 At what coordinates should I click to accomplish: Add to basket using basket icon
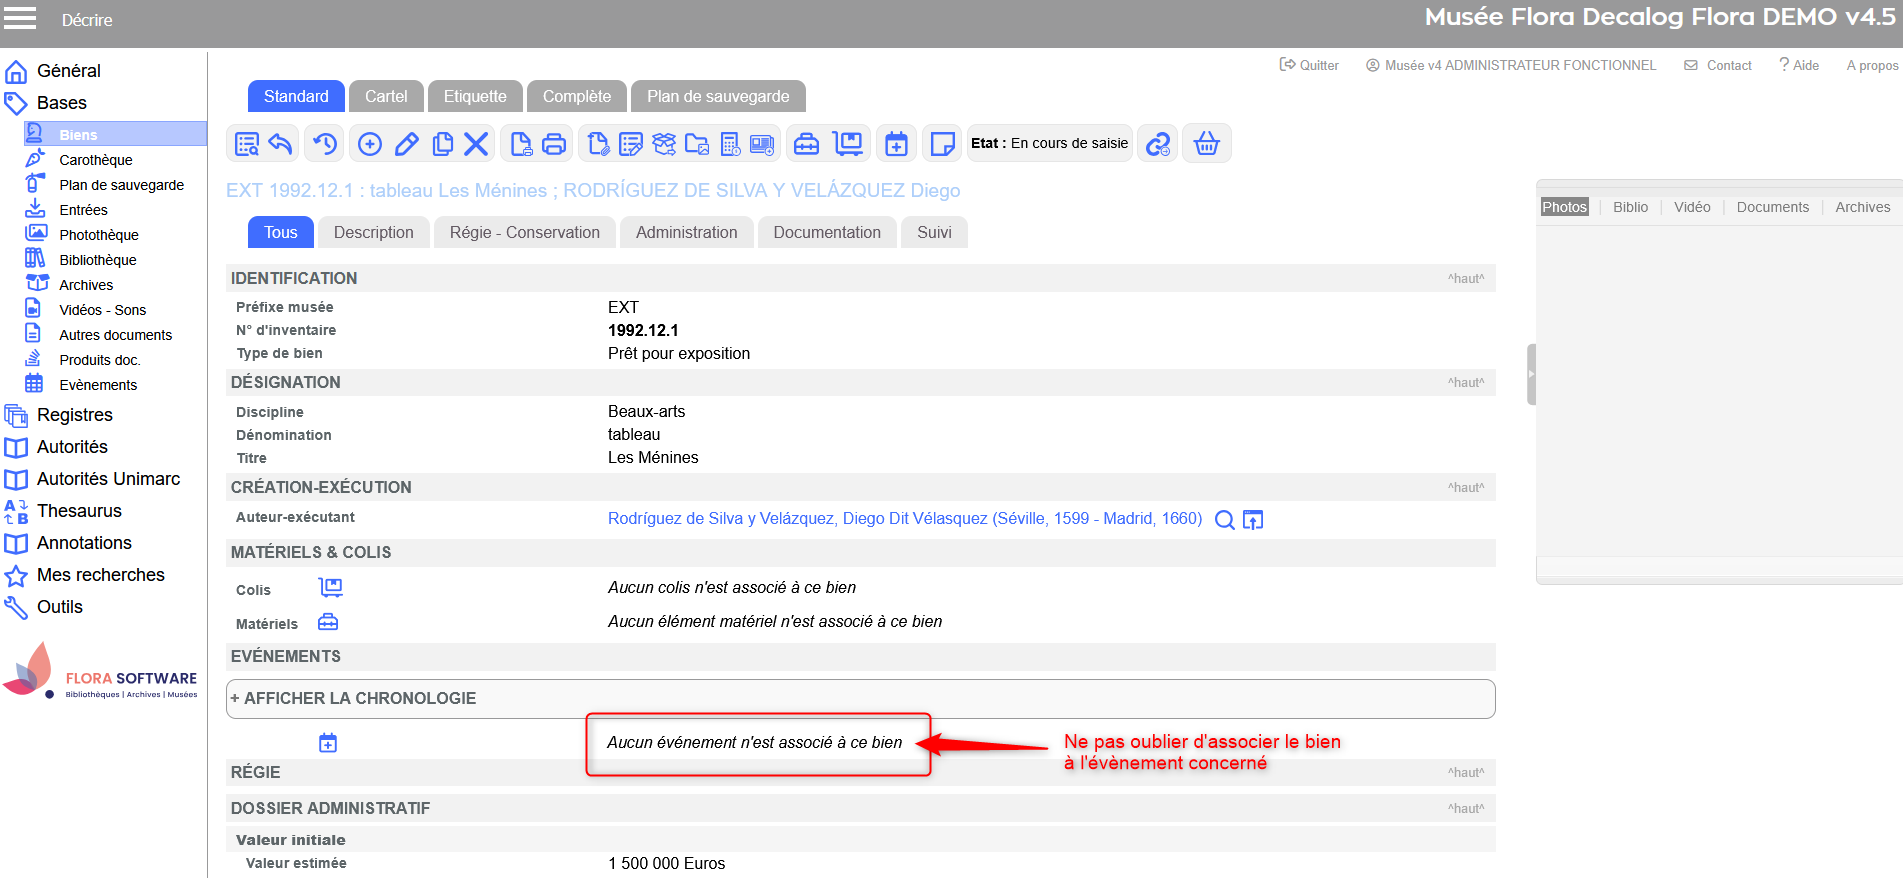tap(1207, 144)
